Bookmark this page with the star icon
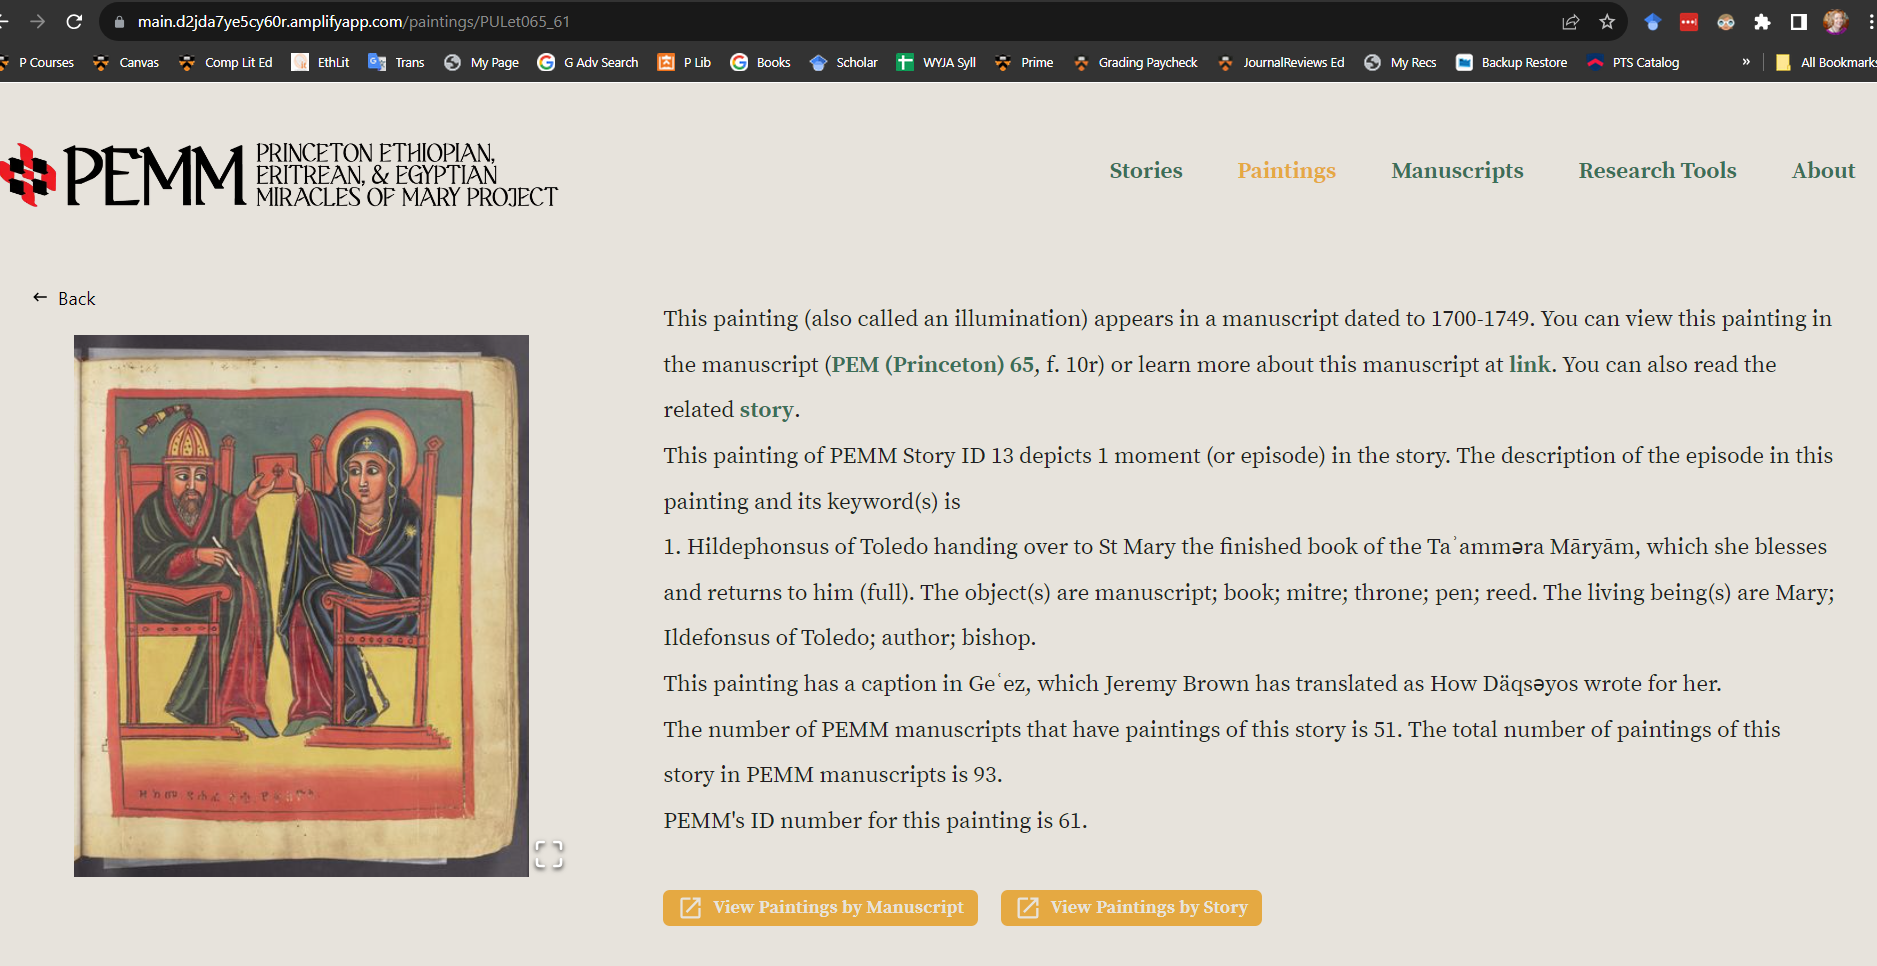The width and height of the screenshot is (1877, 966). (1605, 21)
